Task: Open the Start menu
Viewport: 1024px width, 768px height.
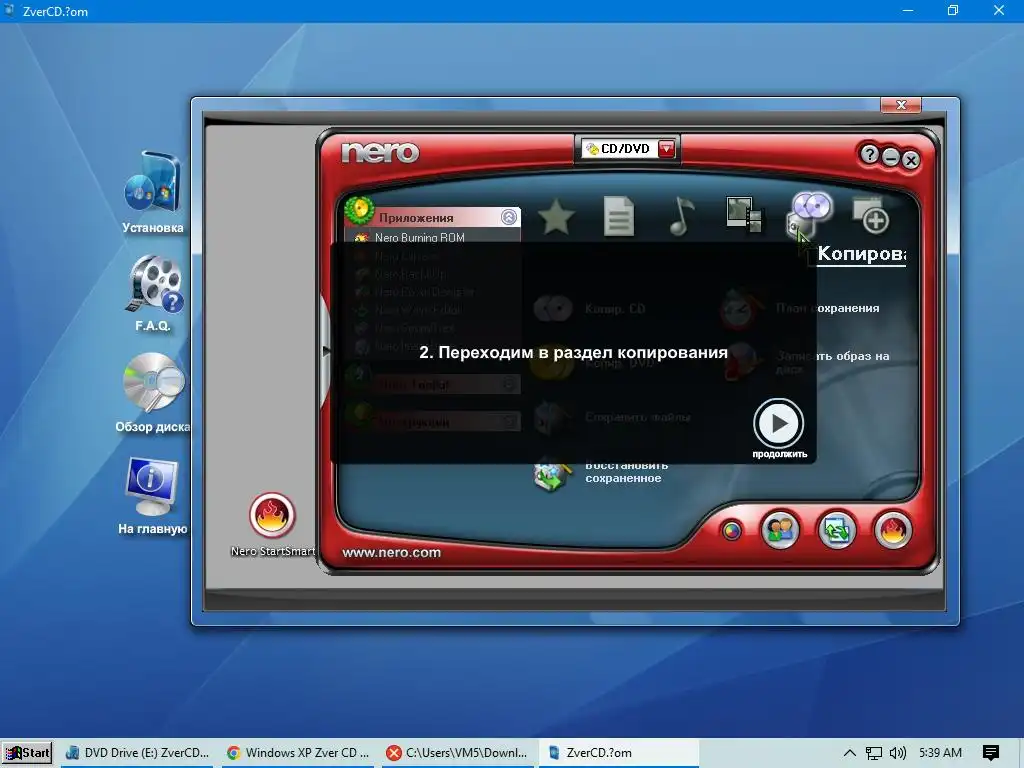Action: 27,753
